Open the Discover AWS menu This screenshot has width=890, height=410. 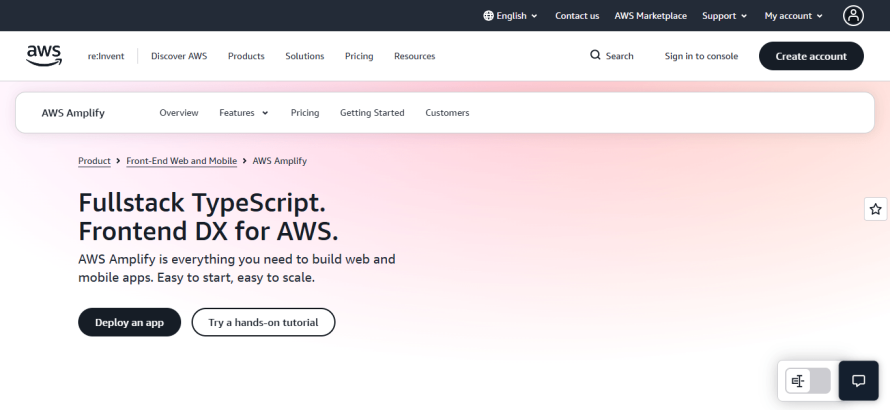click(x=179, y=56)
